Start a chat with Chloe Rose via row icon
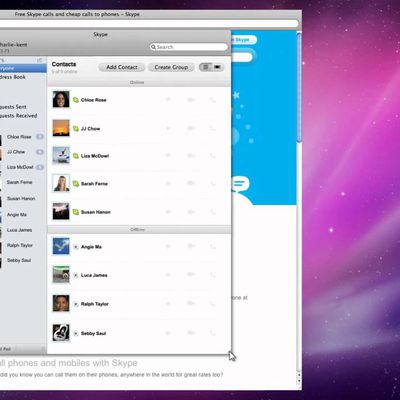Screen dimensions: 400x400 168,100
